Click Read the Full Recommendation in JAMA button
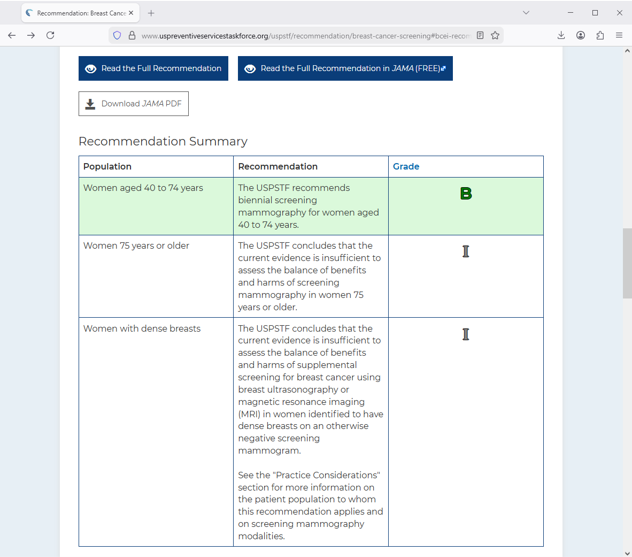The height and width of the screenshot is (557, 632). point(345,68)
